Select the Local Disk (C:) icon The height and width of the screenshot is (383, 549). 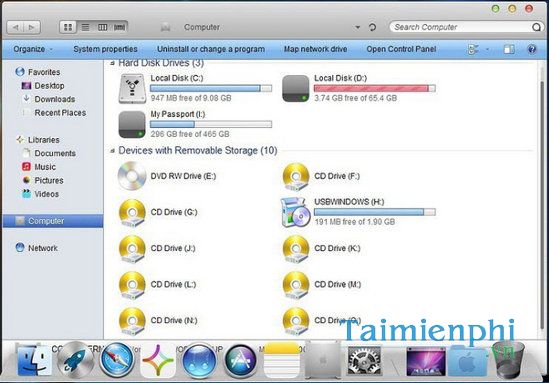132,89
